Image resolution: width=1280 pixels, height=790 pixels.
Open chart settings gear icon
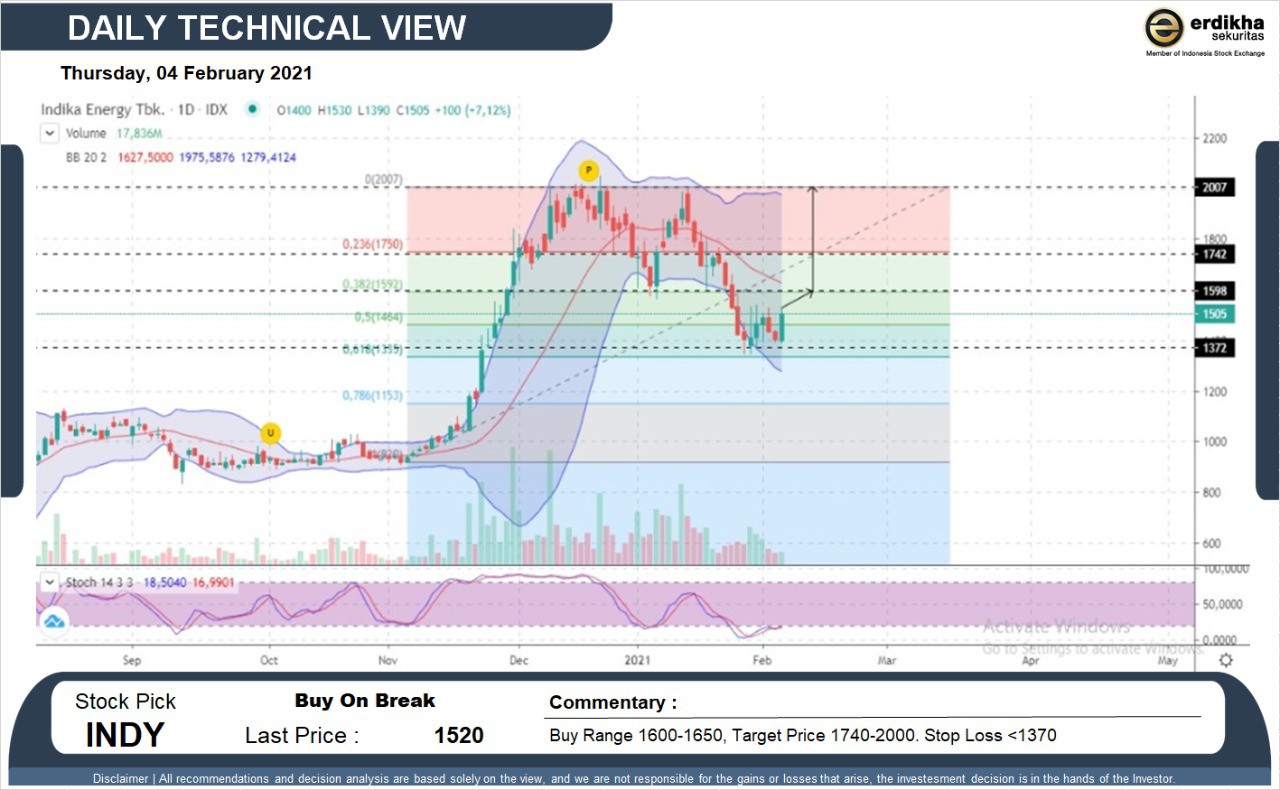pos(1225,660)
